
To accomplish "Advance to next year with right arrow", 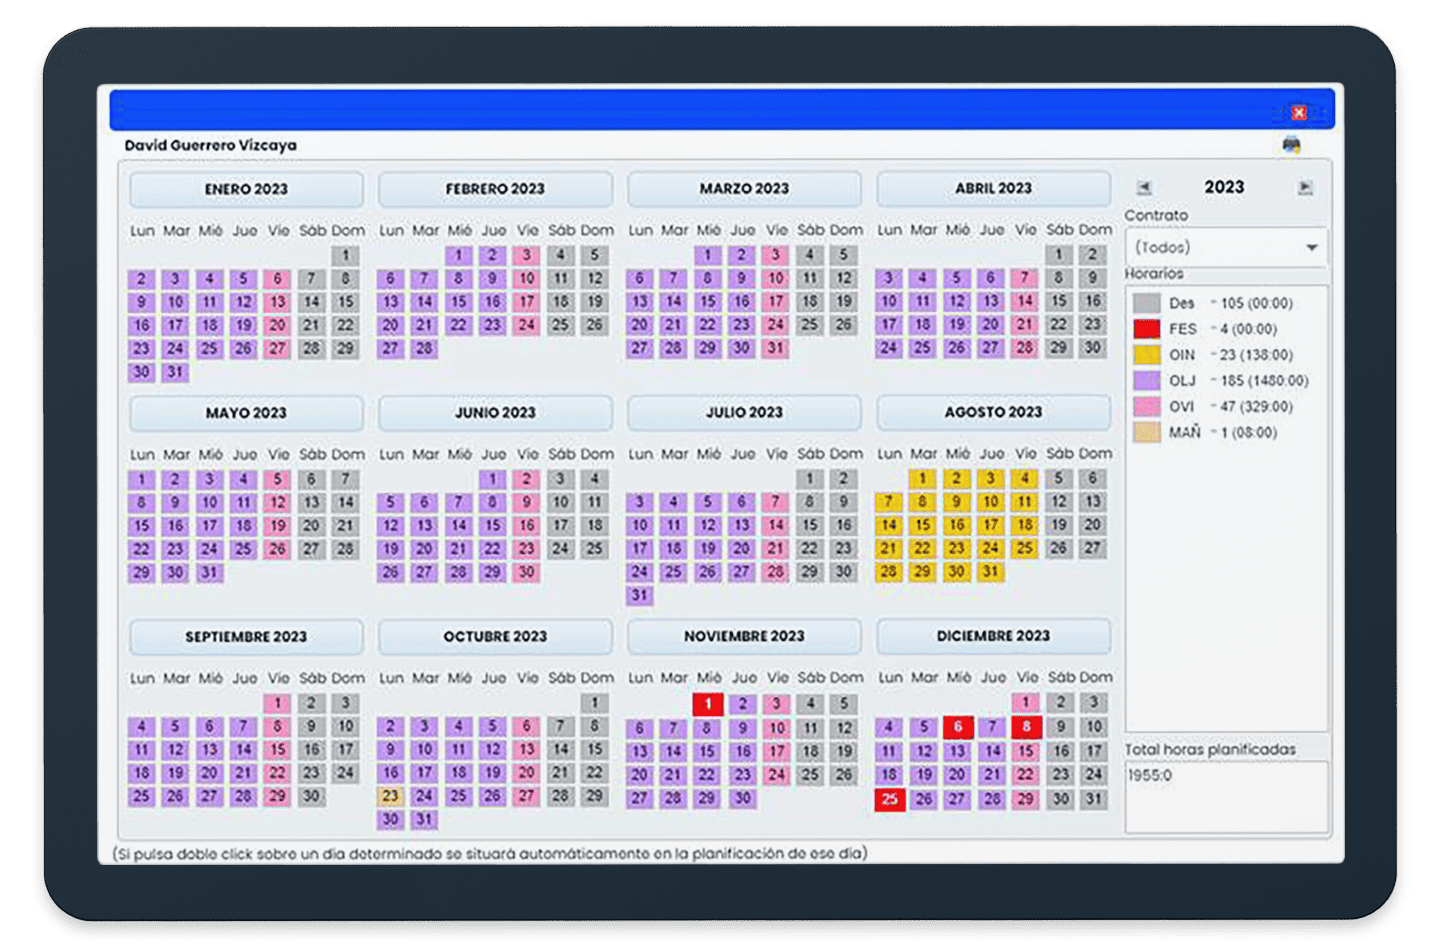I will pyautogui.click(x=1304, y=188).
